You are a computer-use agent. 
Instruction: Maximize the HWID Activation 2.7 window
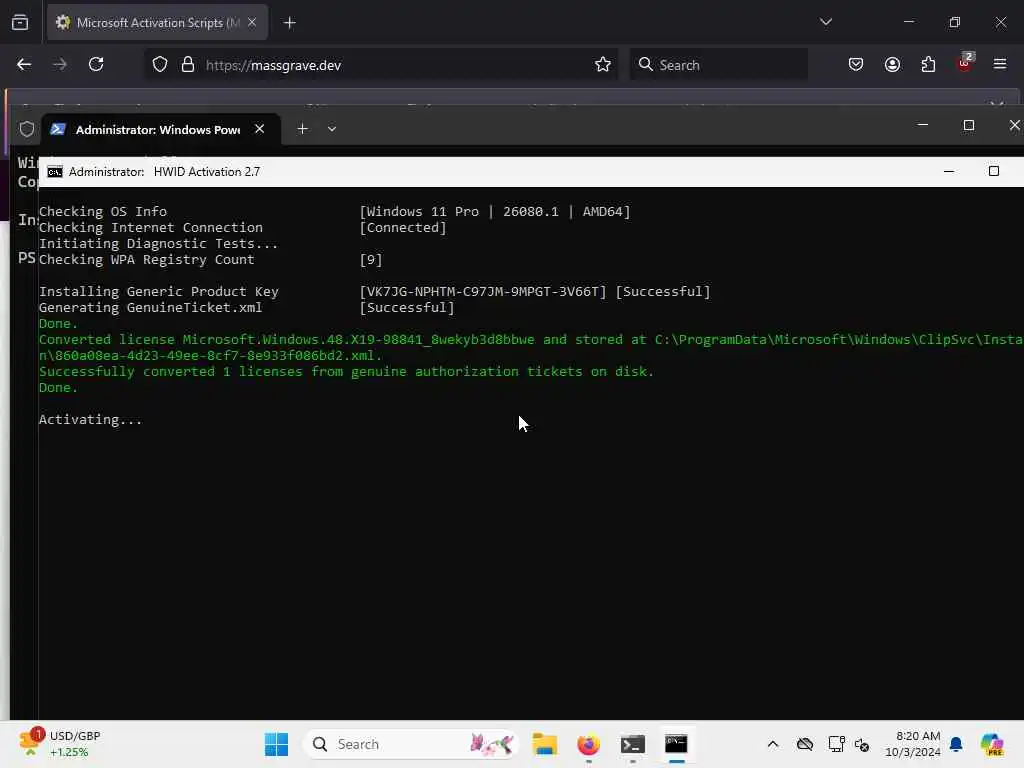994,171
